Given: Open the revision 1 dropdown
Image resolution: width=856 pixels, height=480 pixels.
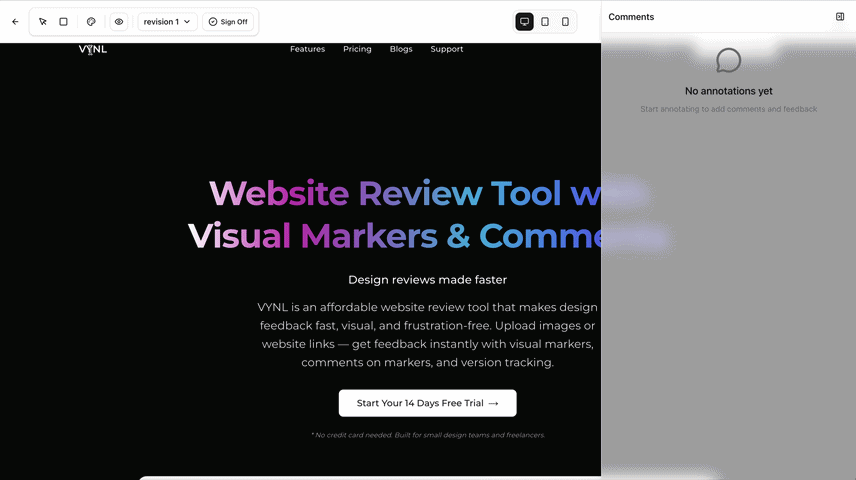Looking at the screenshot, I should click(167, 22).
